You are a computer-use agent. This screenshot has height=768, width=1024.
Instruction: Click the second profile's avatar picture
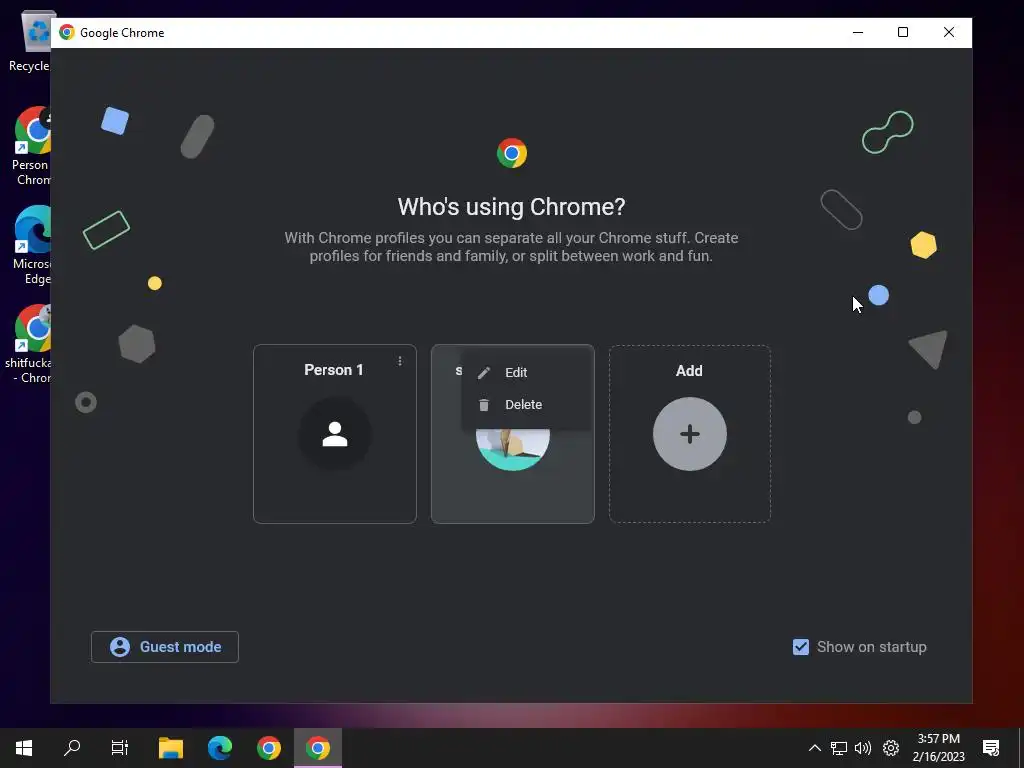coord(513,449)
